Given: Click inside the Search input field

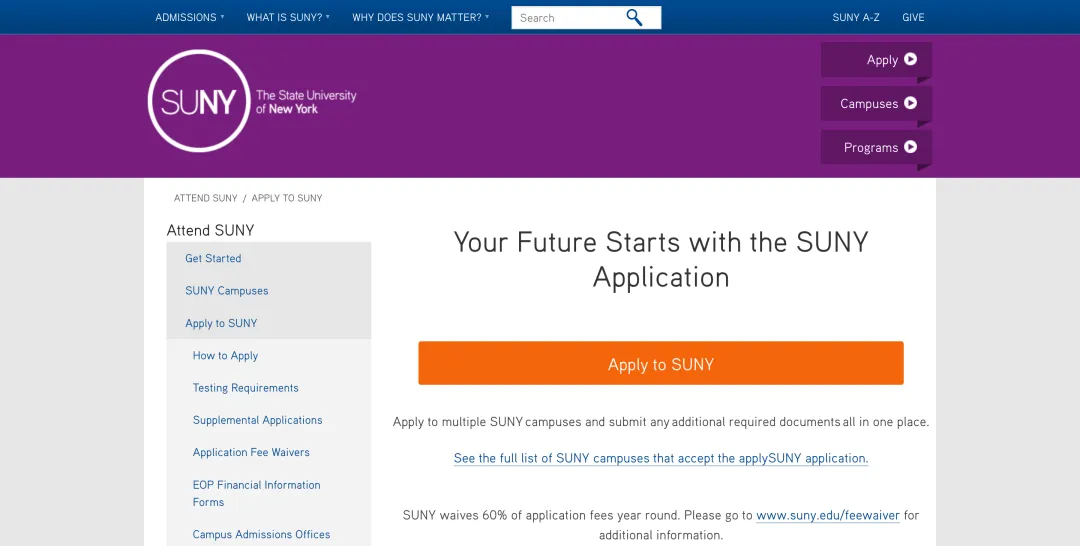Looking at the screenshot, I should [565, 17].
